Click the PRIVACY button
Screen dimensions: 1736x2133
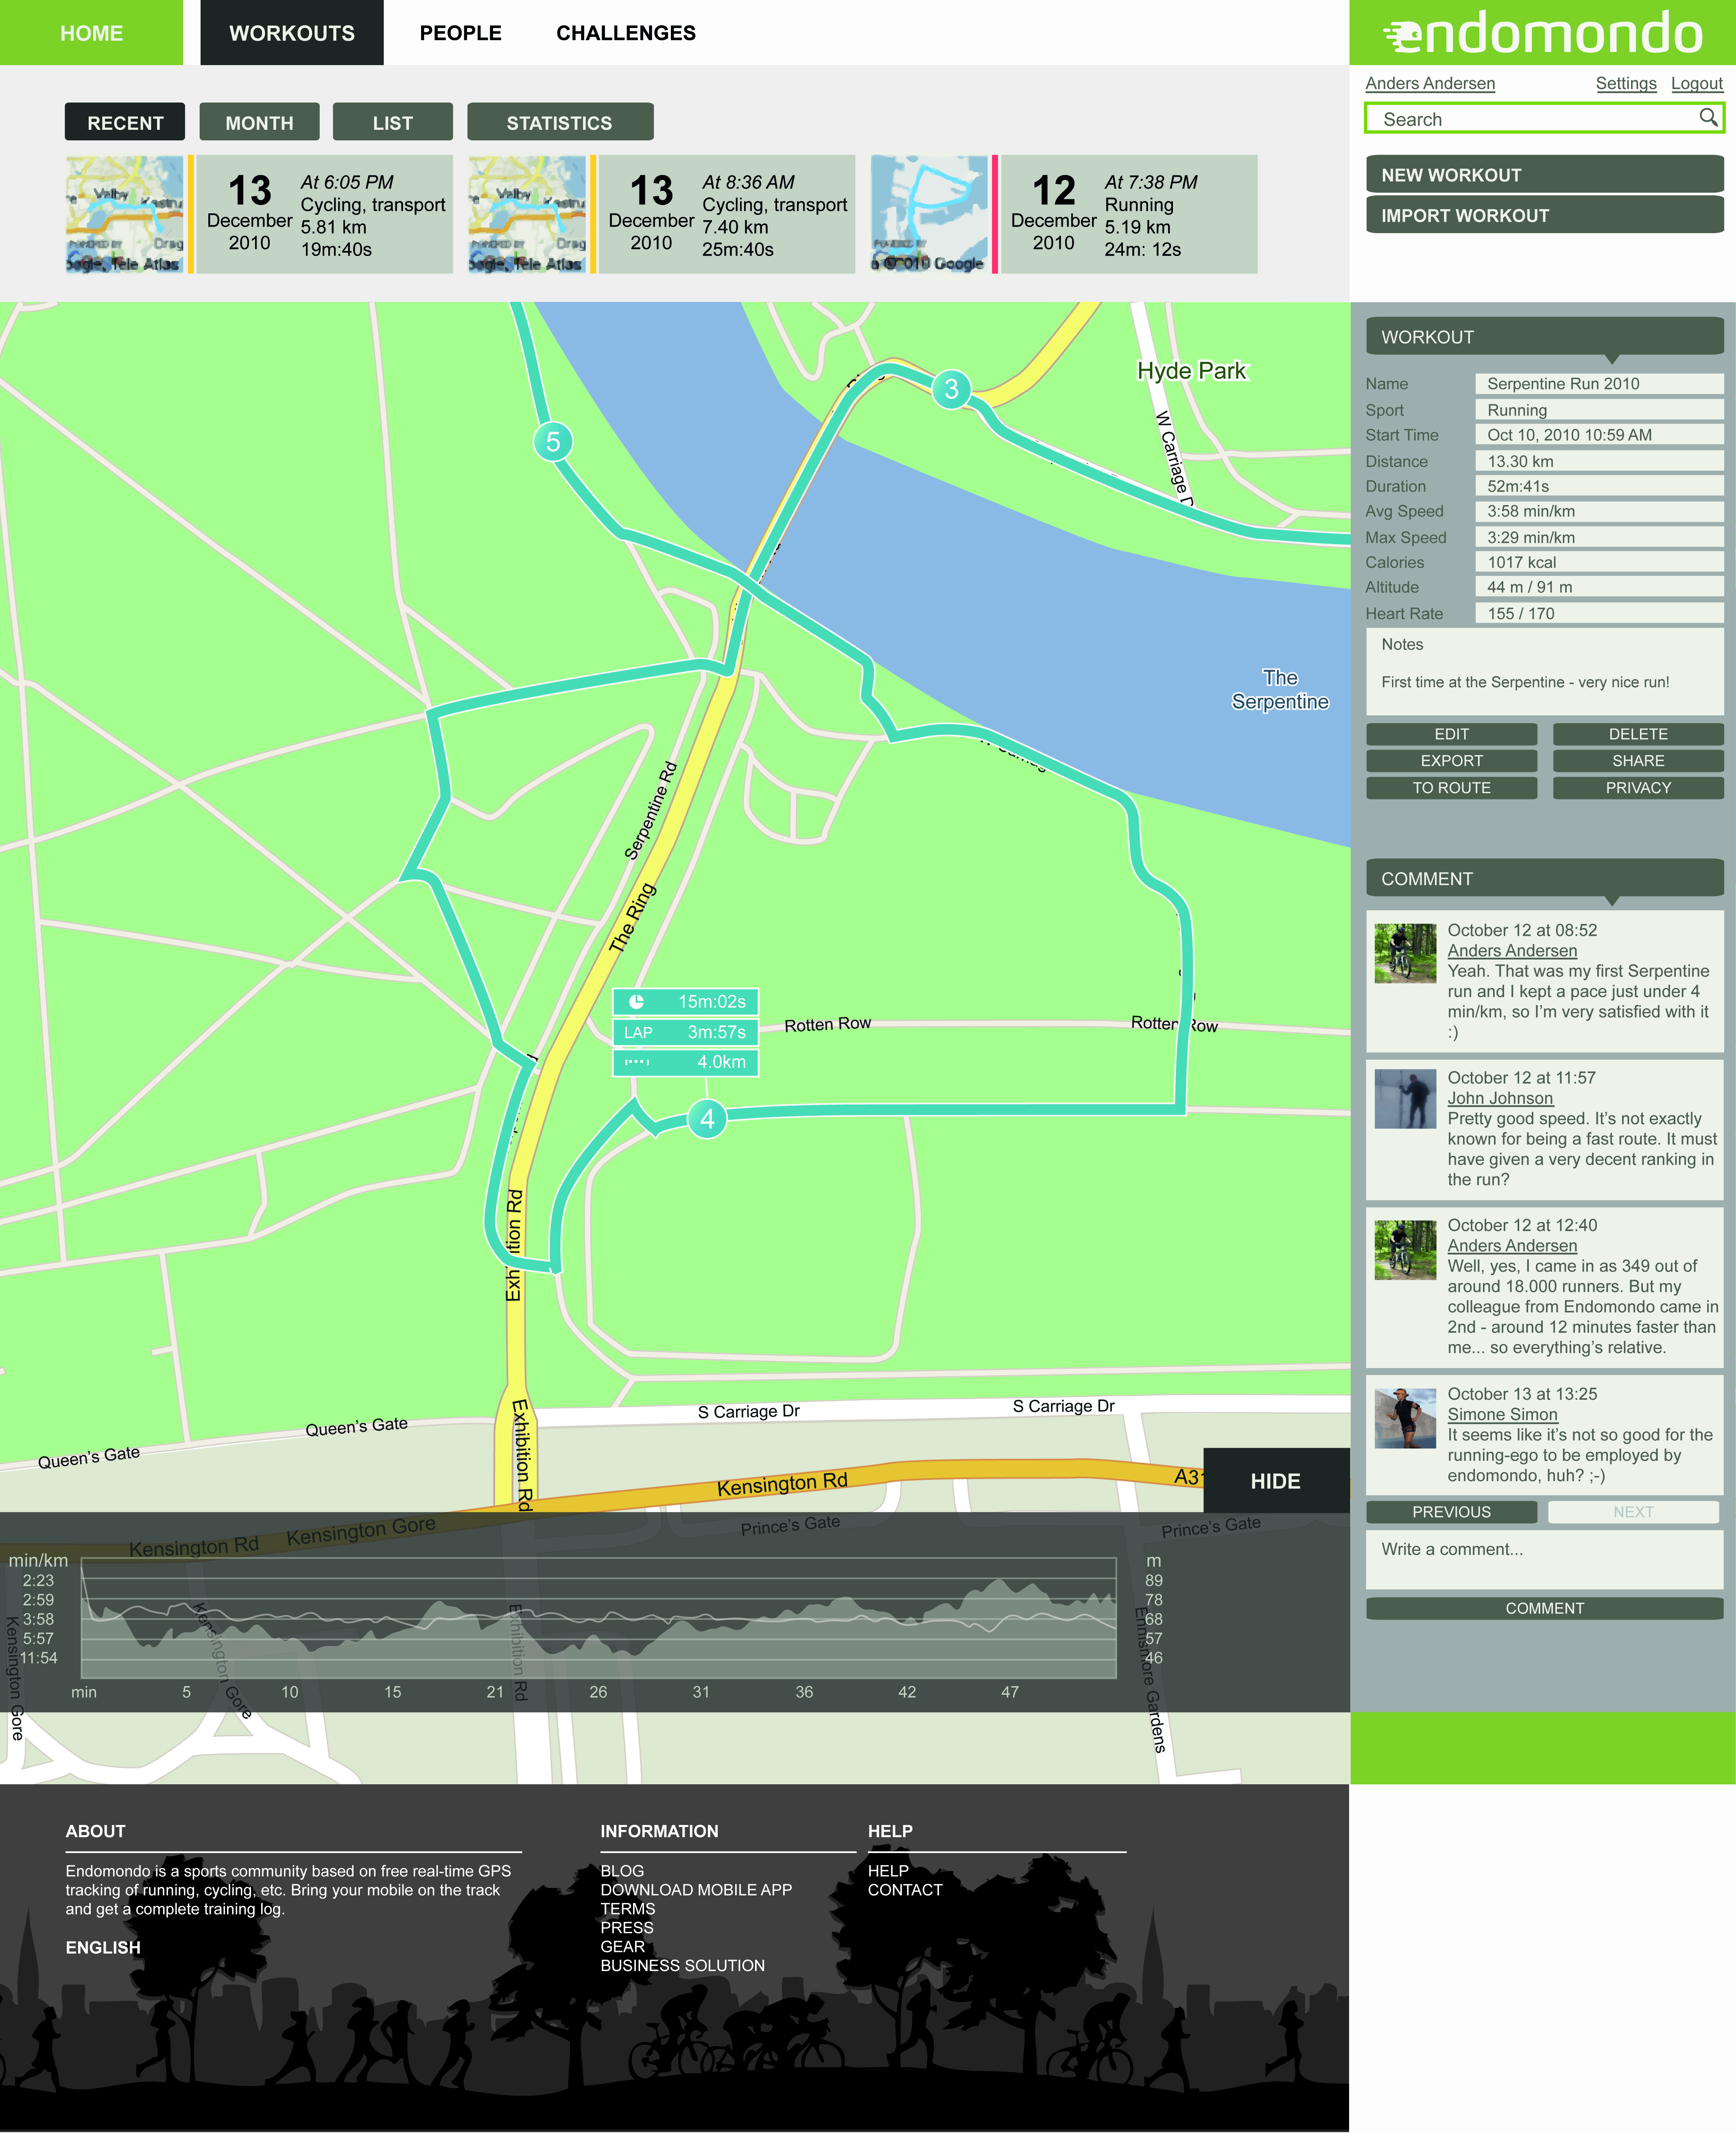point(1638,788)
